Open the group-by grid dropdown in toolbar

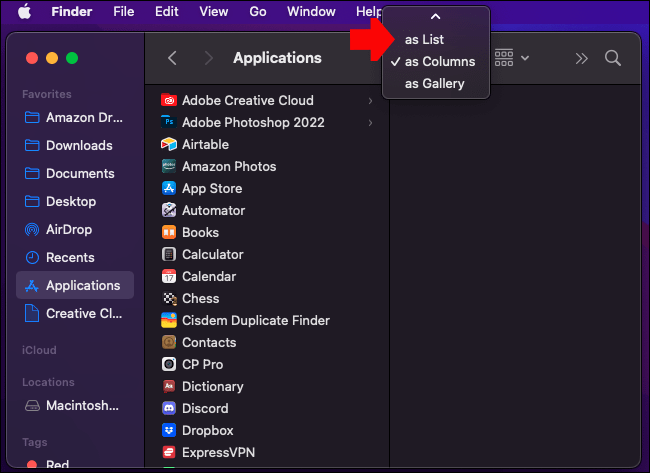pos(511,58)
